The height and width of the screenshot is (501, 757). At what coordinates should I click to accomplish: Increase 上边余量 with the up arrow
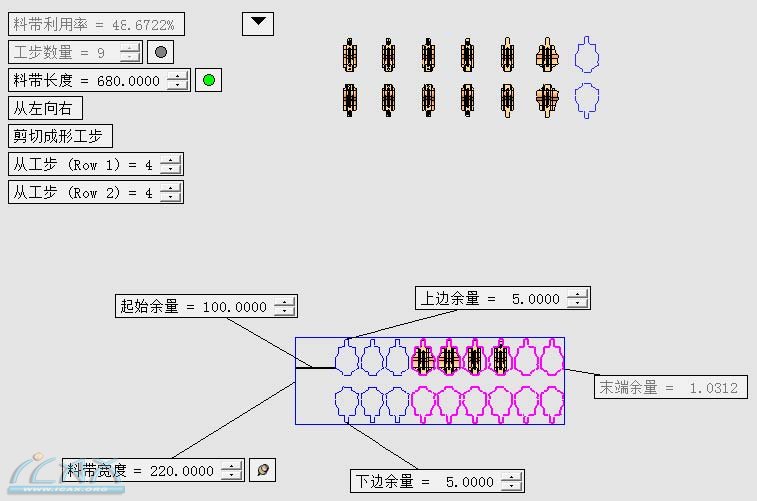[578, 294]
